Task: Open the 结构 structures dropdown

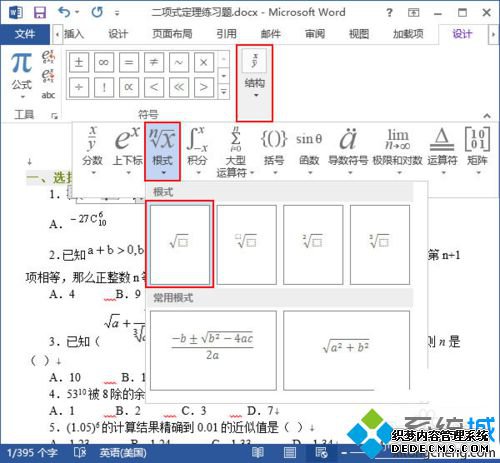Action: pos(255,83)
